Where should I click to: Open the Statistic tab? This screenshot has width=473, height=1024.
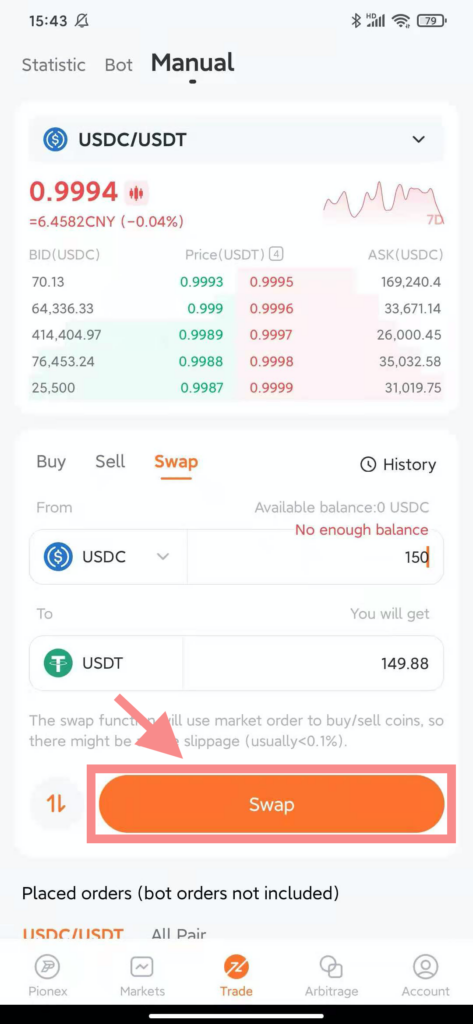[54, 65]
